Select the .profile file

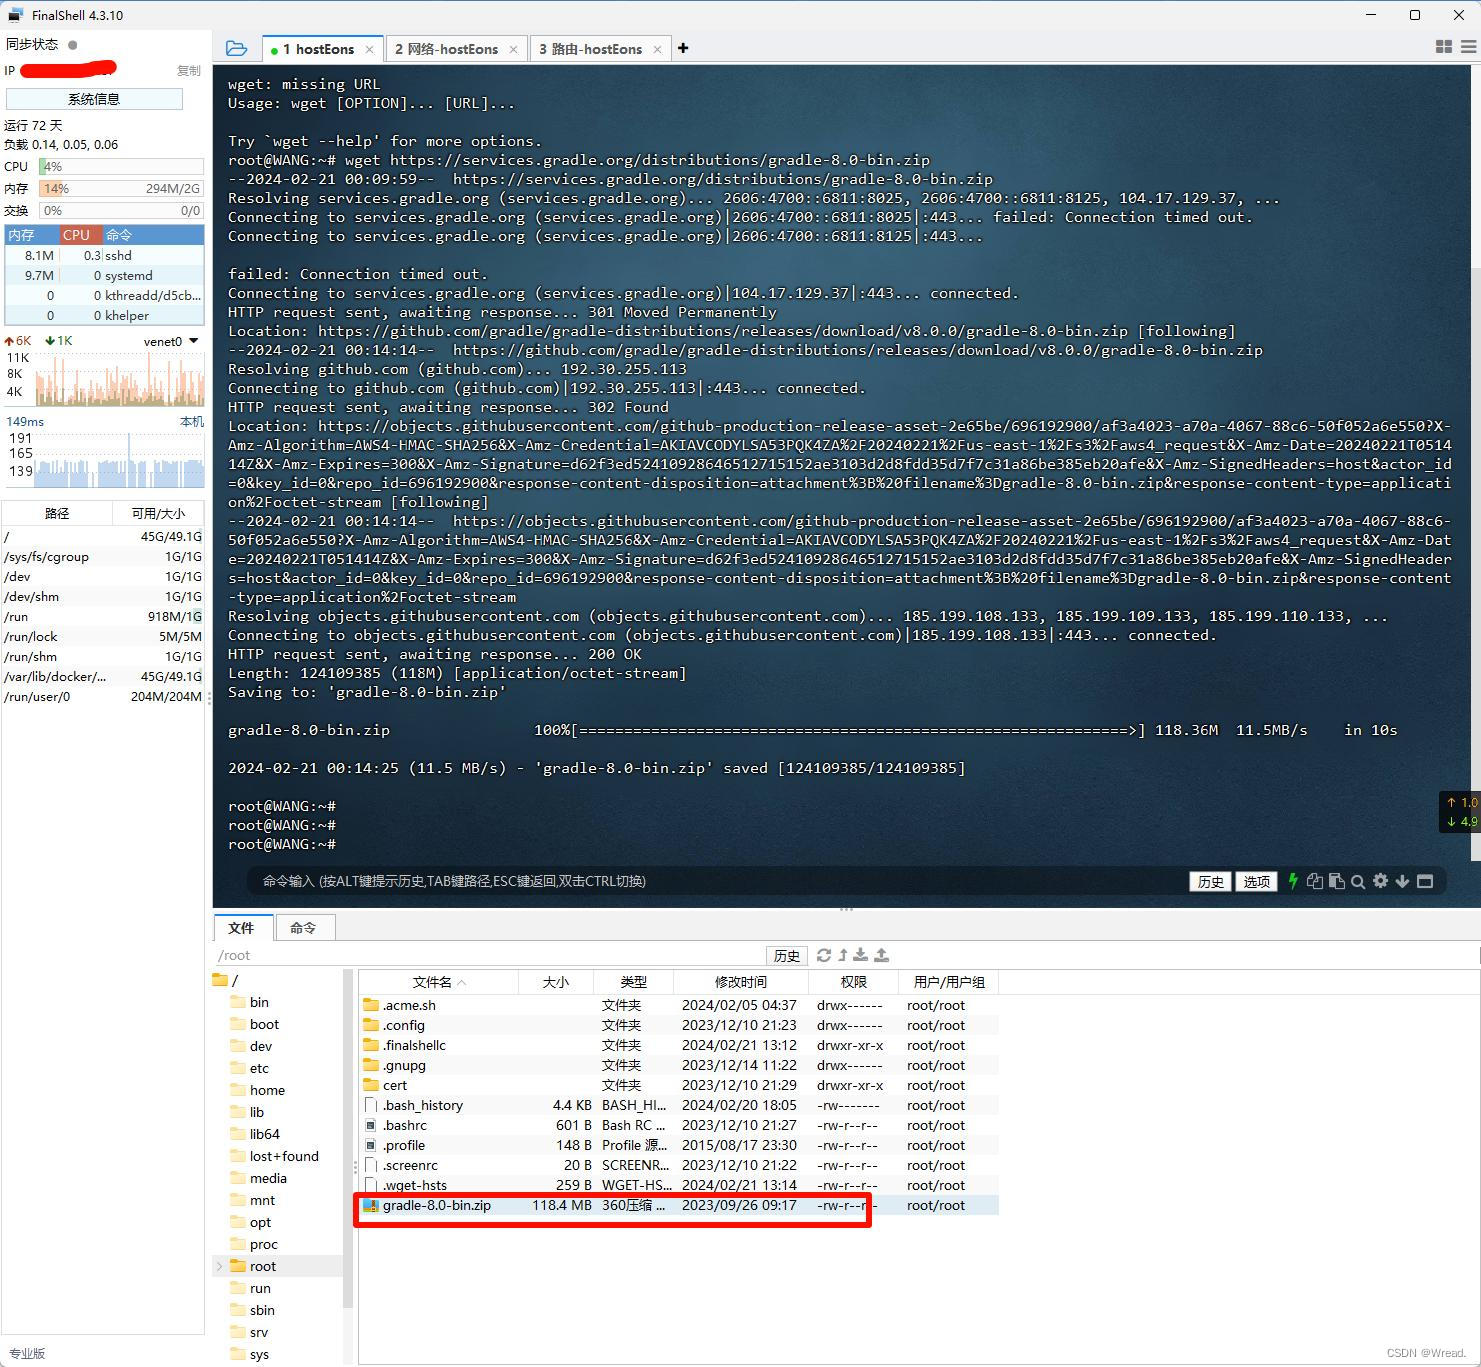pos(679,1145)
